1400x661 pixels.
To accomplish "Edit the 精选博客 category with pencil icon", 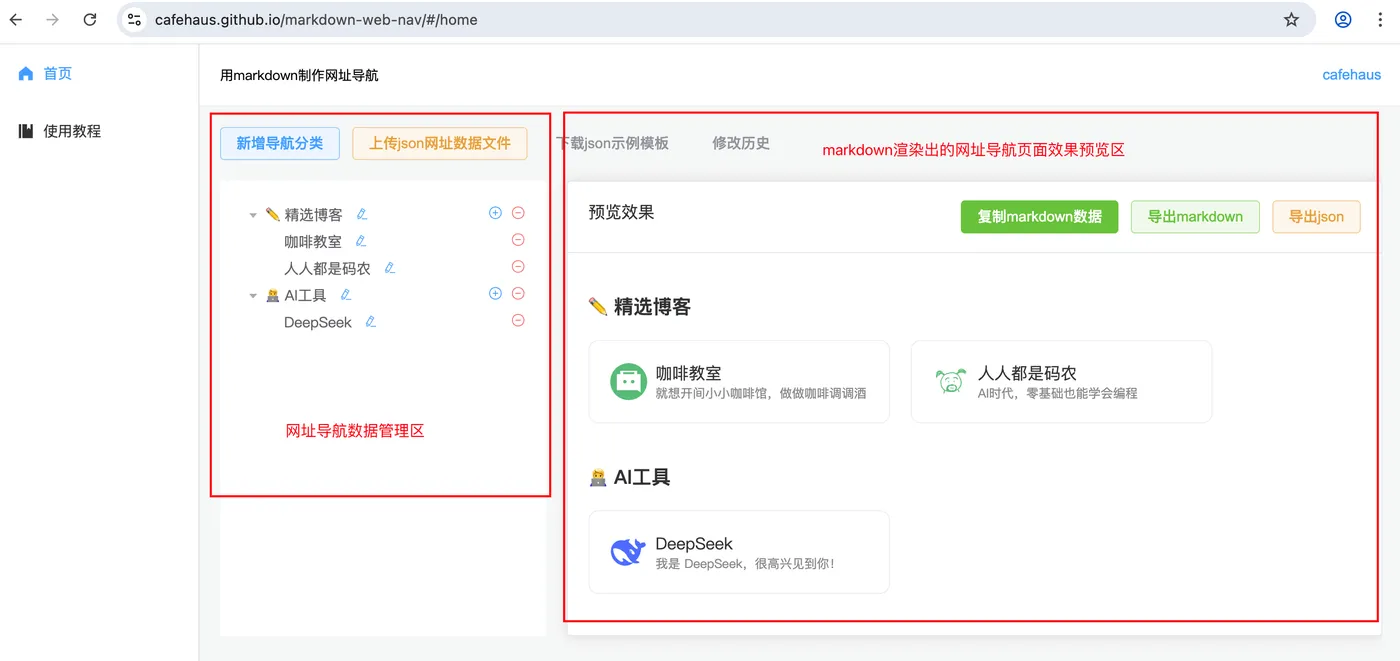I will [362, 214].
